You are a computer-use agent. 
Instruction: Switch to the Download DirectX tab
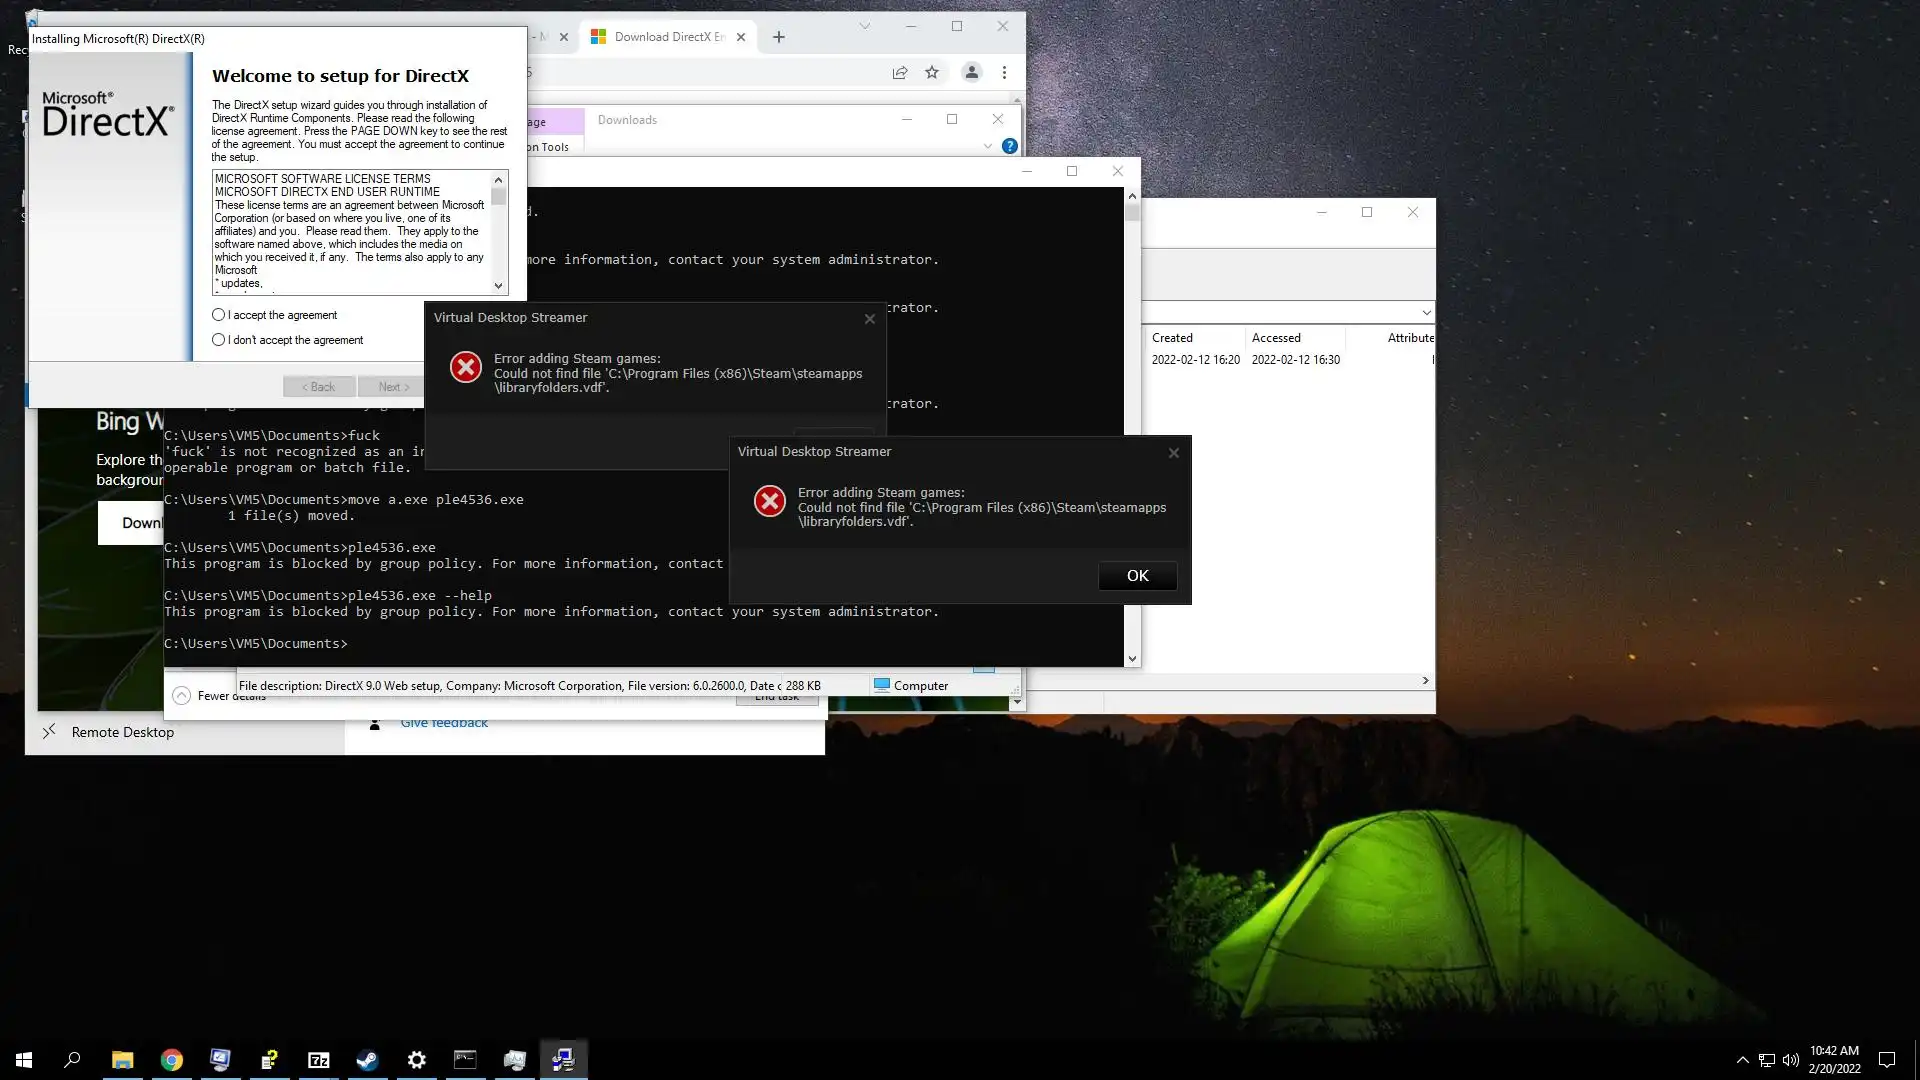pyautogui.click(x=667, y=37)
